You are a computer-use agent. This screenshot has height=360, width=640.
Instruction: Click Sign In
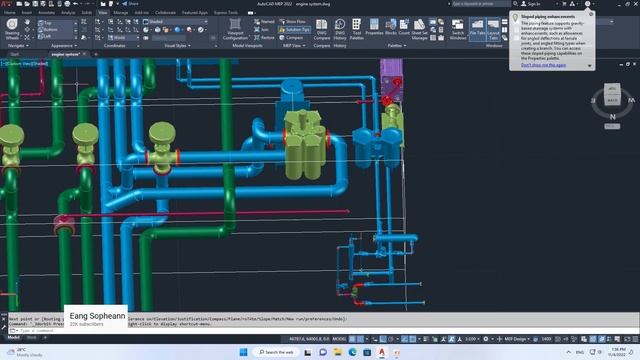click(531, 4)
